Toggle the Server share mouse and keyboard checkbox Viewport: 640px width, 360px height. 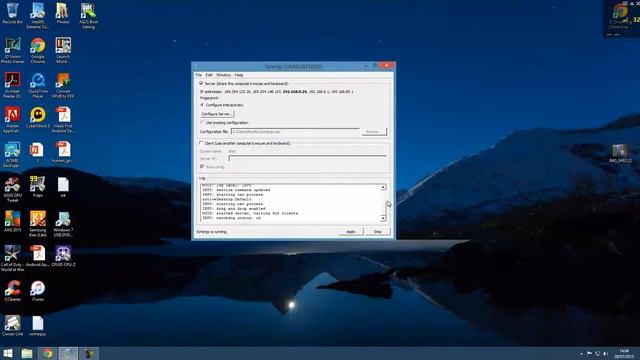201,83
